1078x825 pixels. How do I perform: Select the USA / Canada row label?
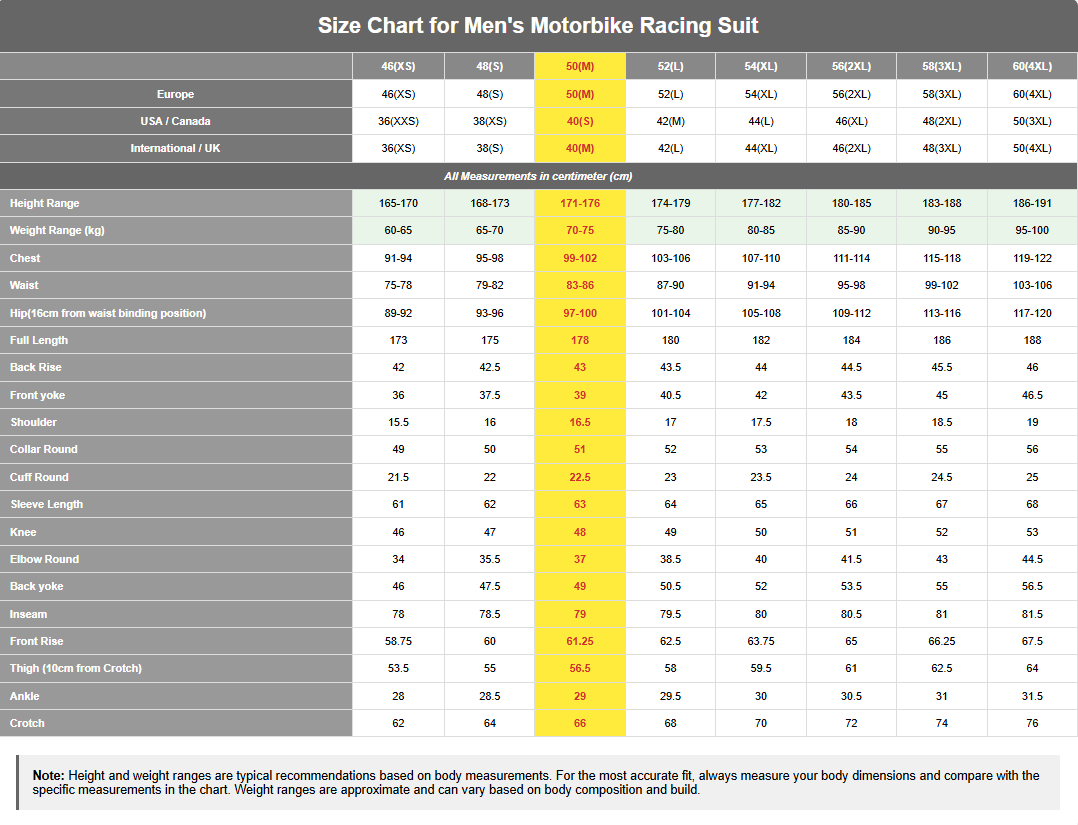175,121
